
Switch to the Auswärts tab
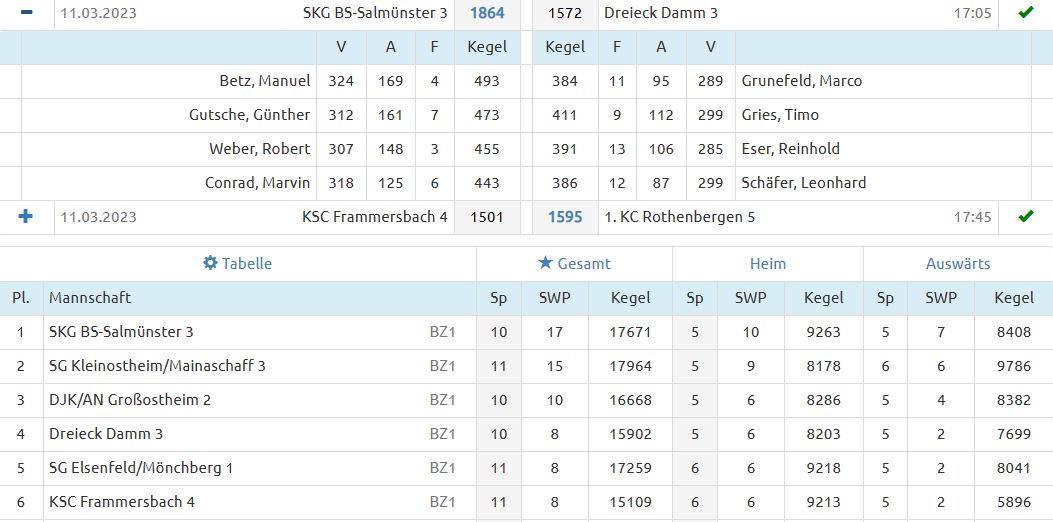(958, 263)
